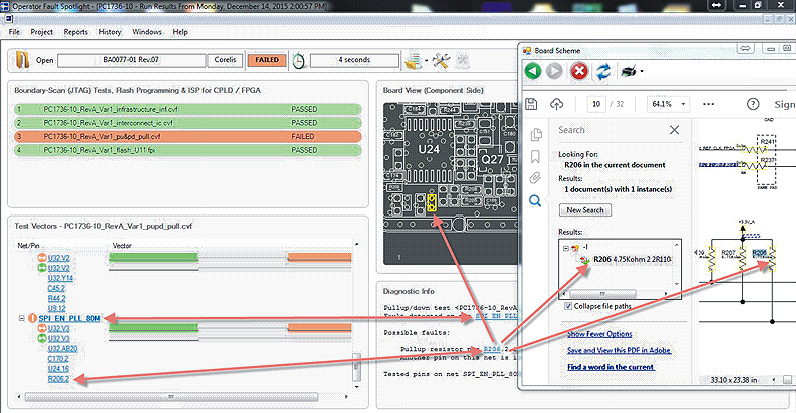Open the wrench and screwdriver tools icon
Viewport: 796px width, 413px height.
pos(441,61)
